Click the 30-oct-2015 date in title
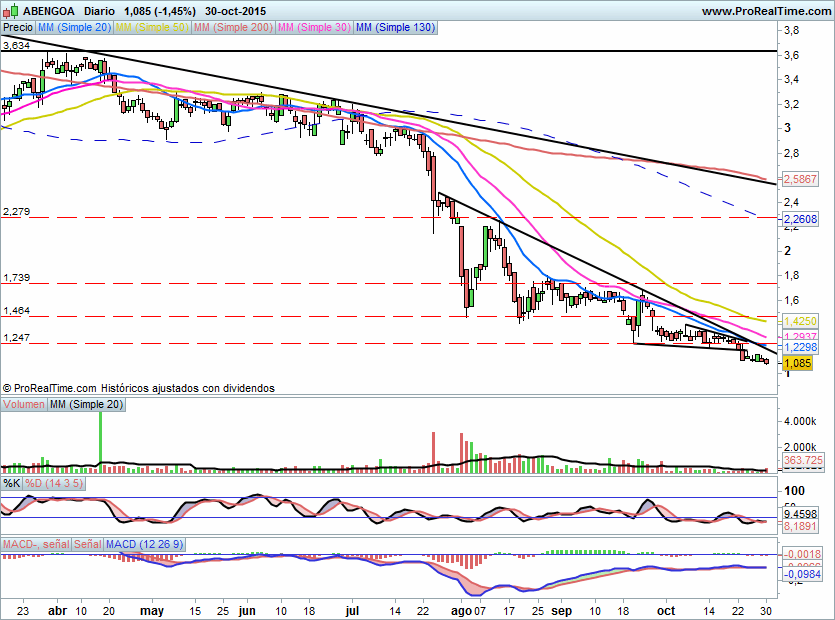 pos(235,11)
